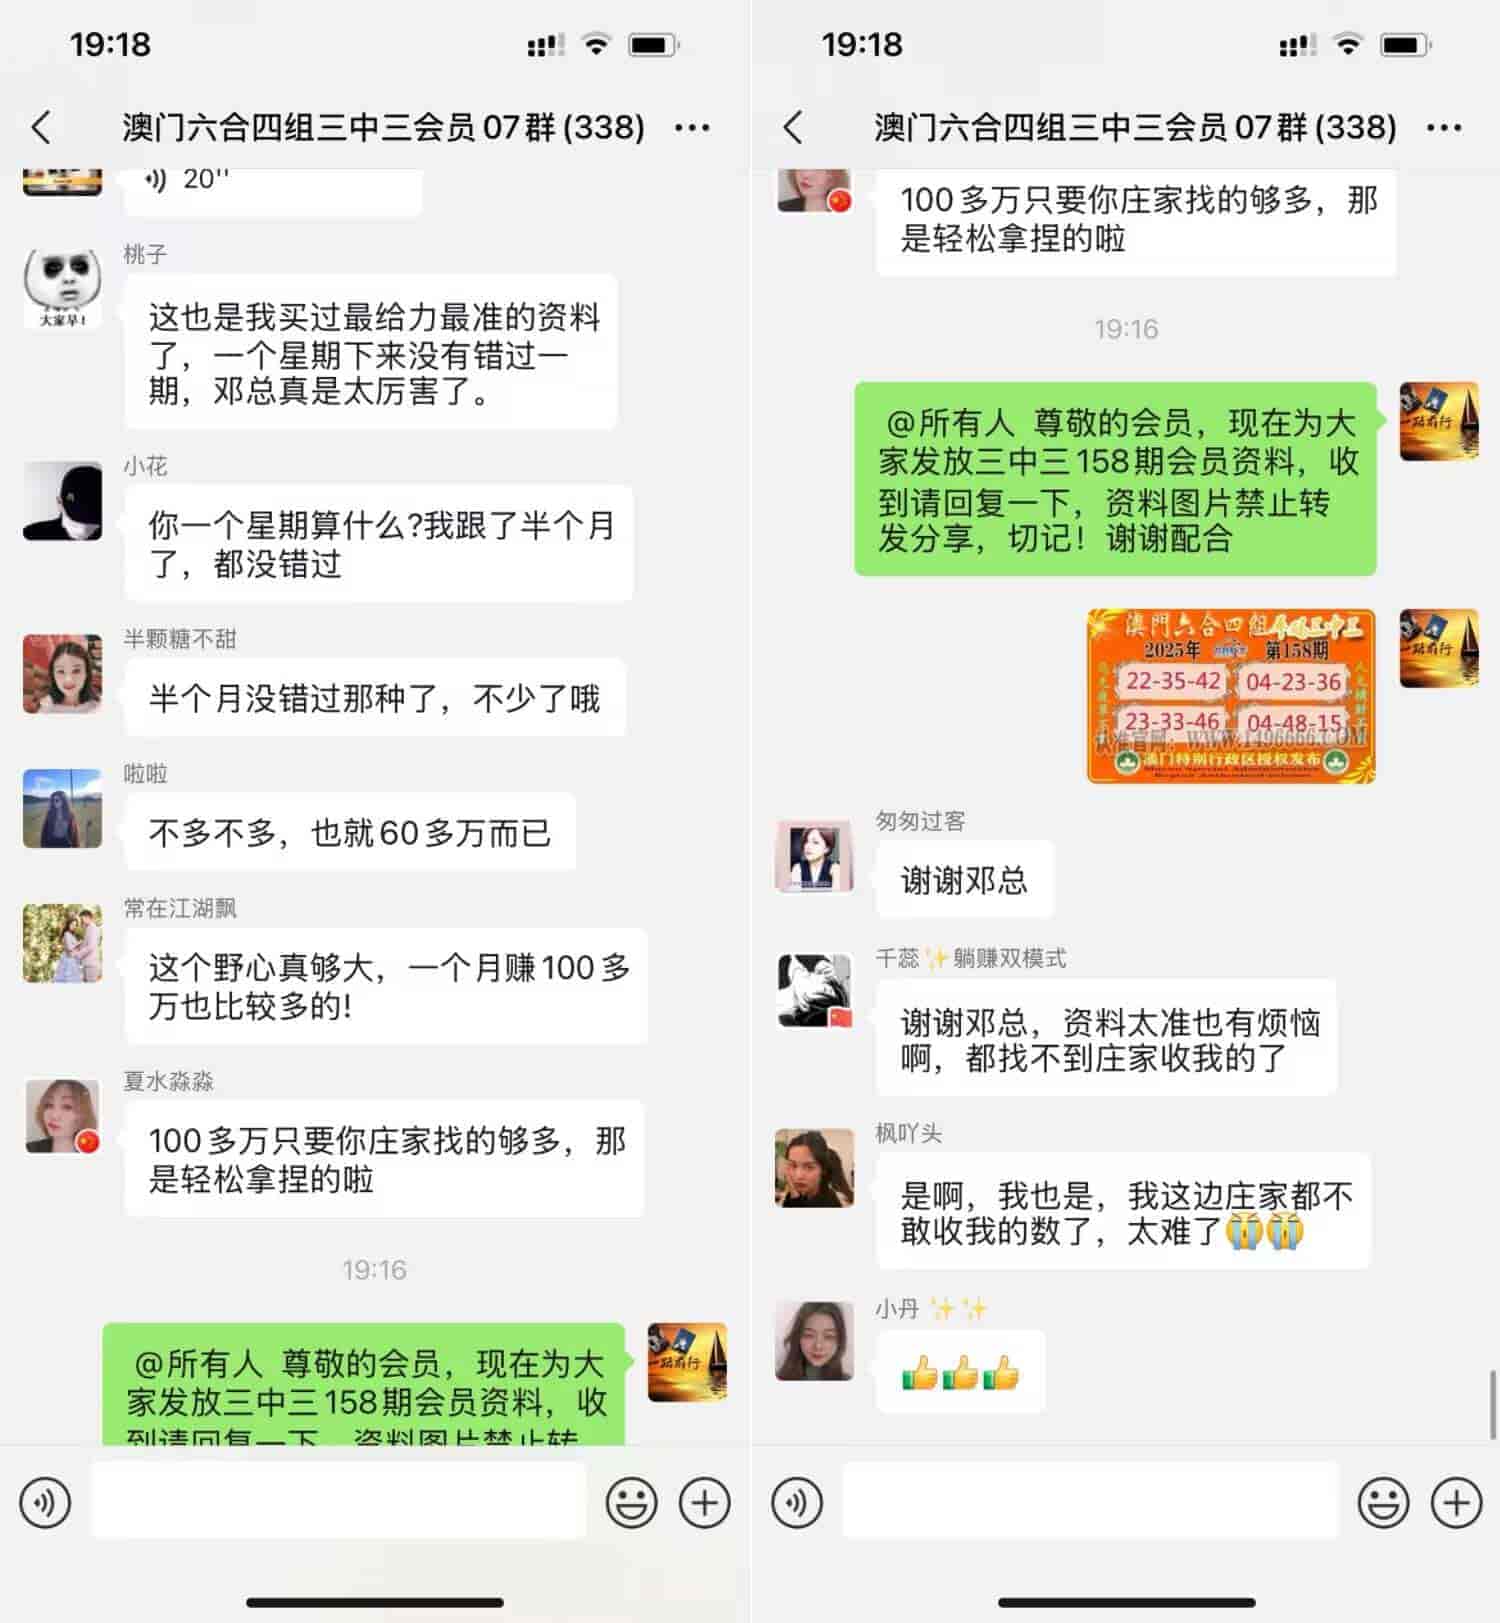Tap back arrow in right chat header
Screen dimensions: 1500x1623
pos(793,127)
